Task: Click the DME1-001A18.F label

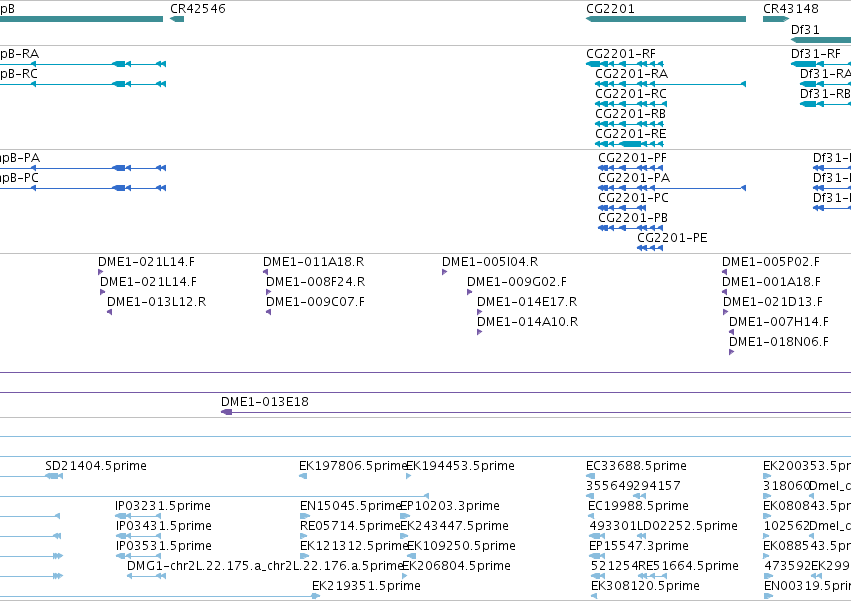Action: point(771,282)
